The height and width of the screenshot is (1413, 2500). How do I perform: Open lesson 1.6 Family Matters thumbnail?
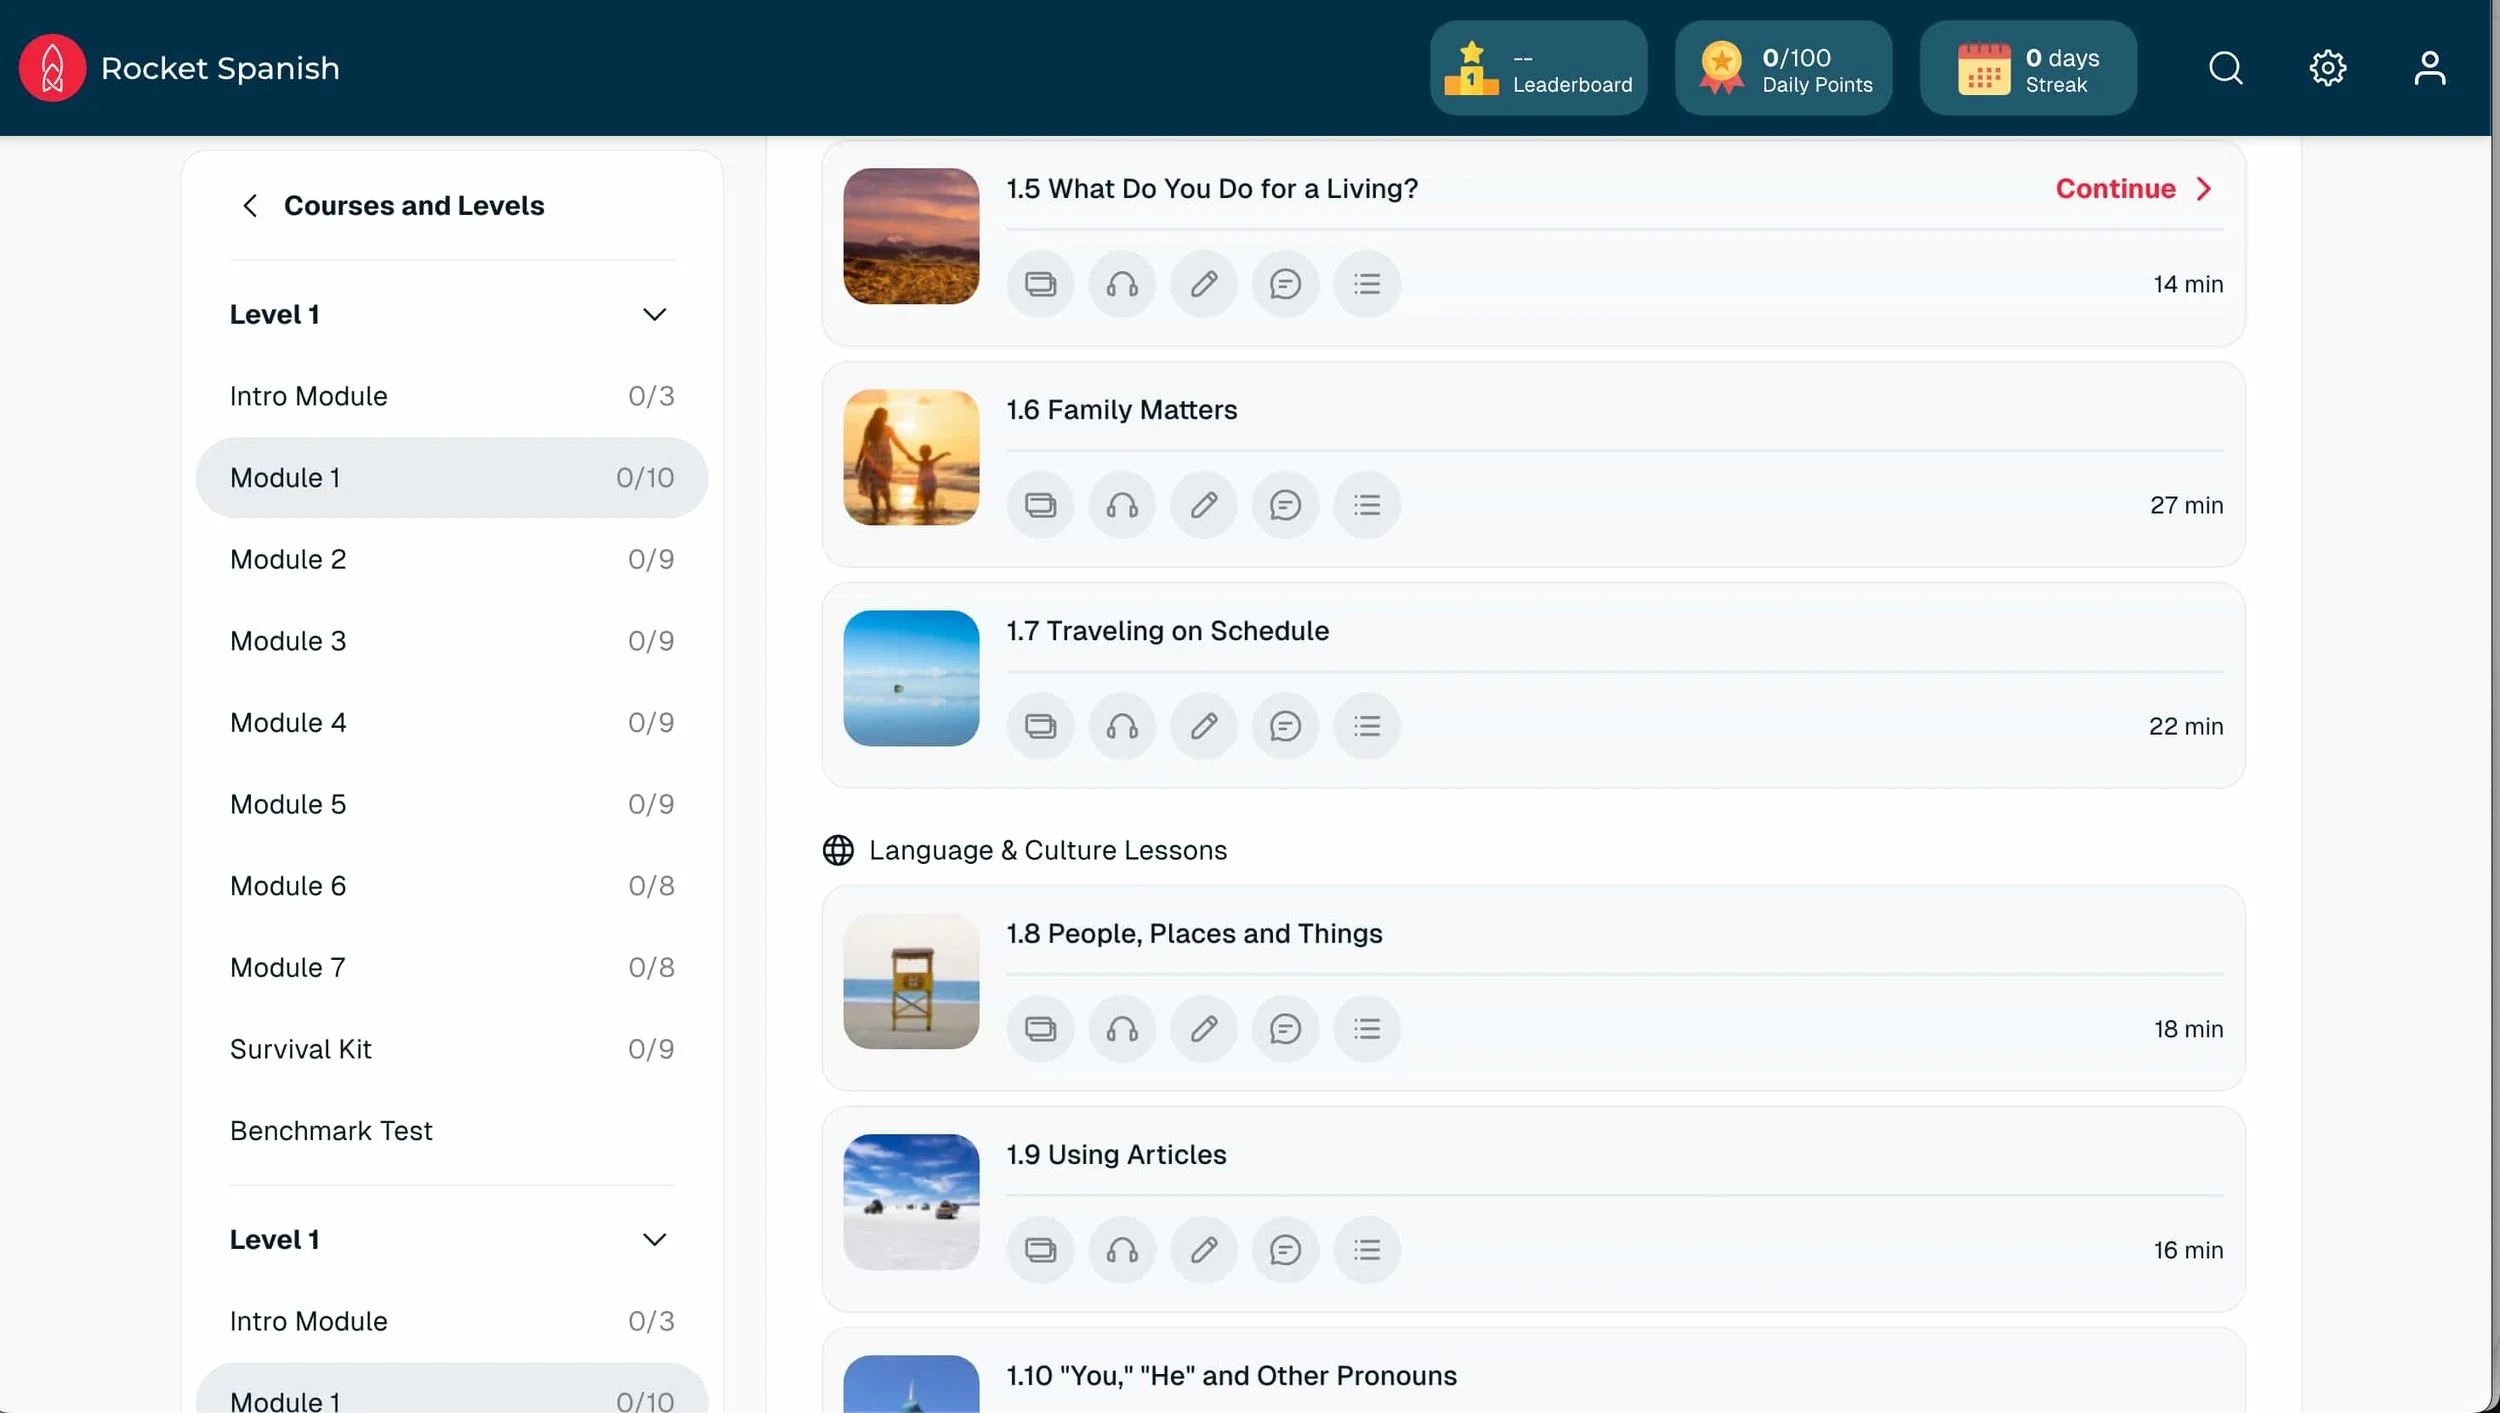tap(909, 457)
